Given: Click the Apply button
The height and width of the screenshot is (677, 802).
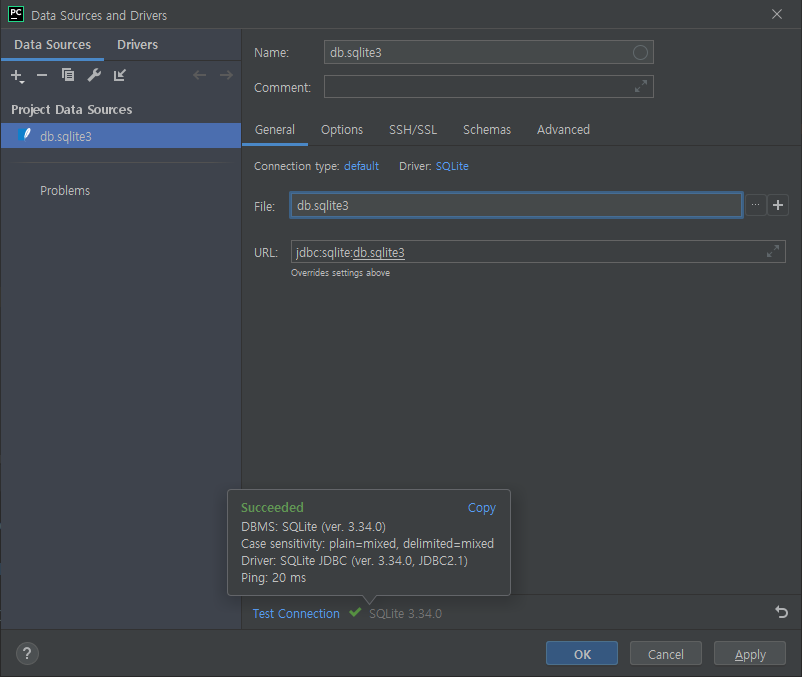Looking at the screenshot, I should pos(750,653).
